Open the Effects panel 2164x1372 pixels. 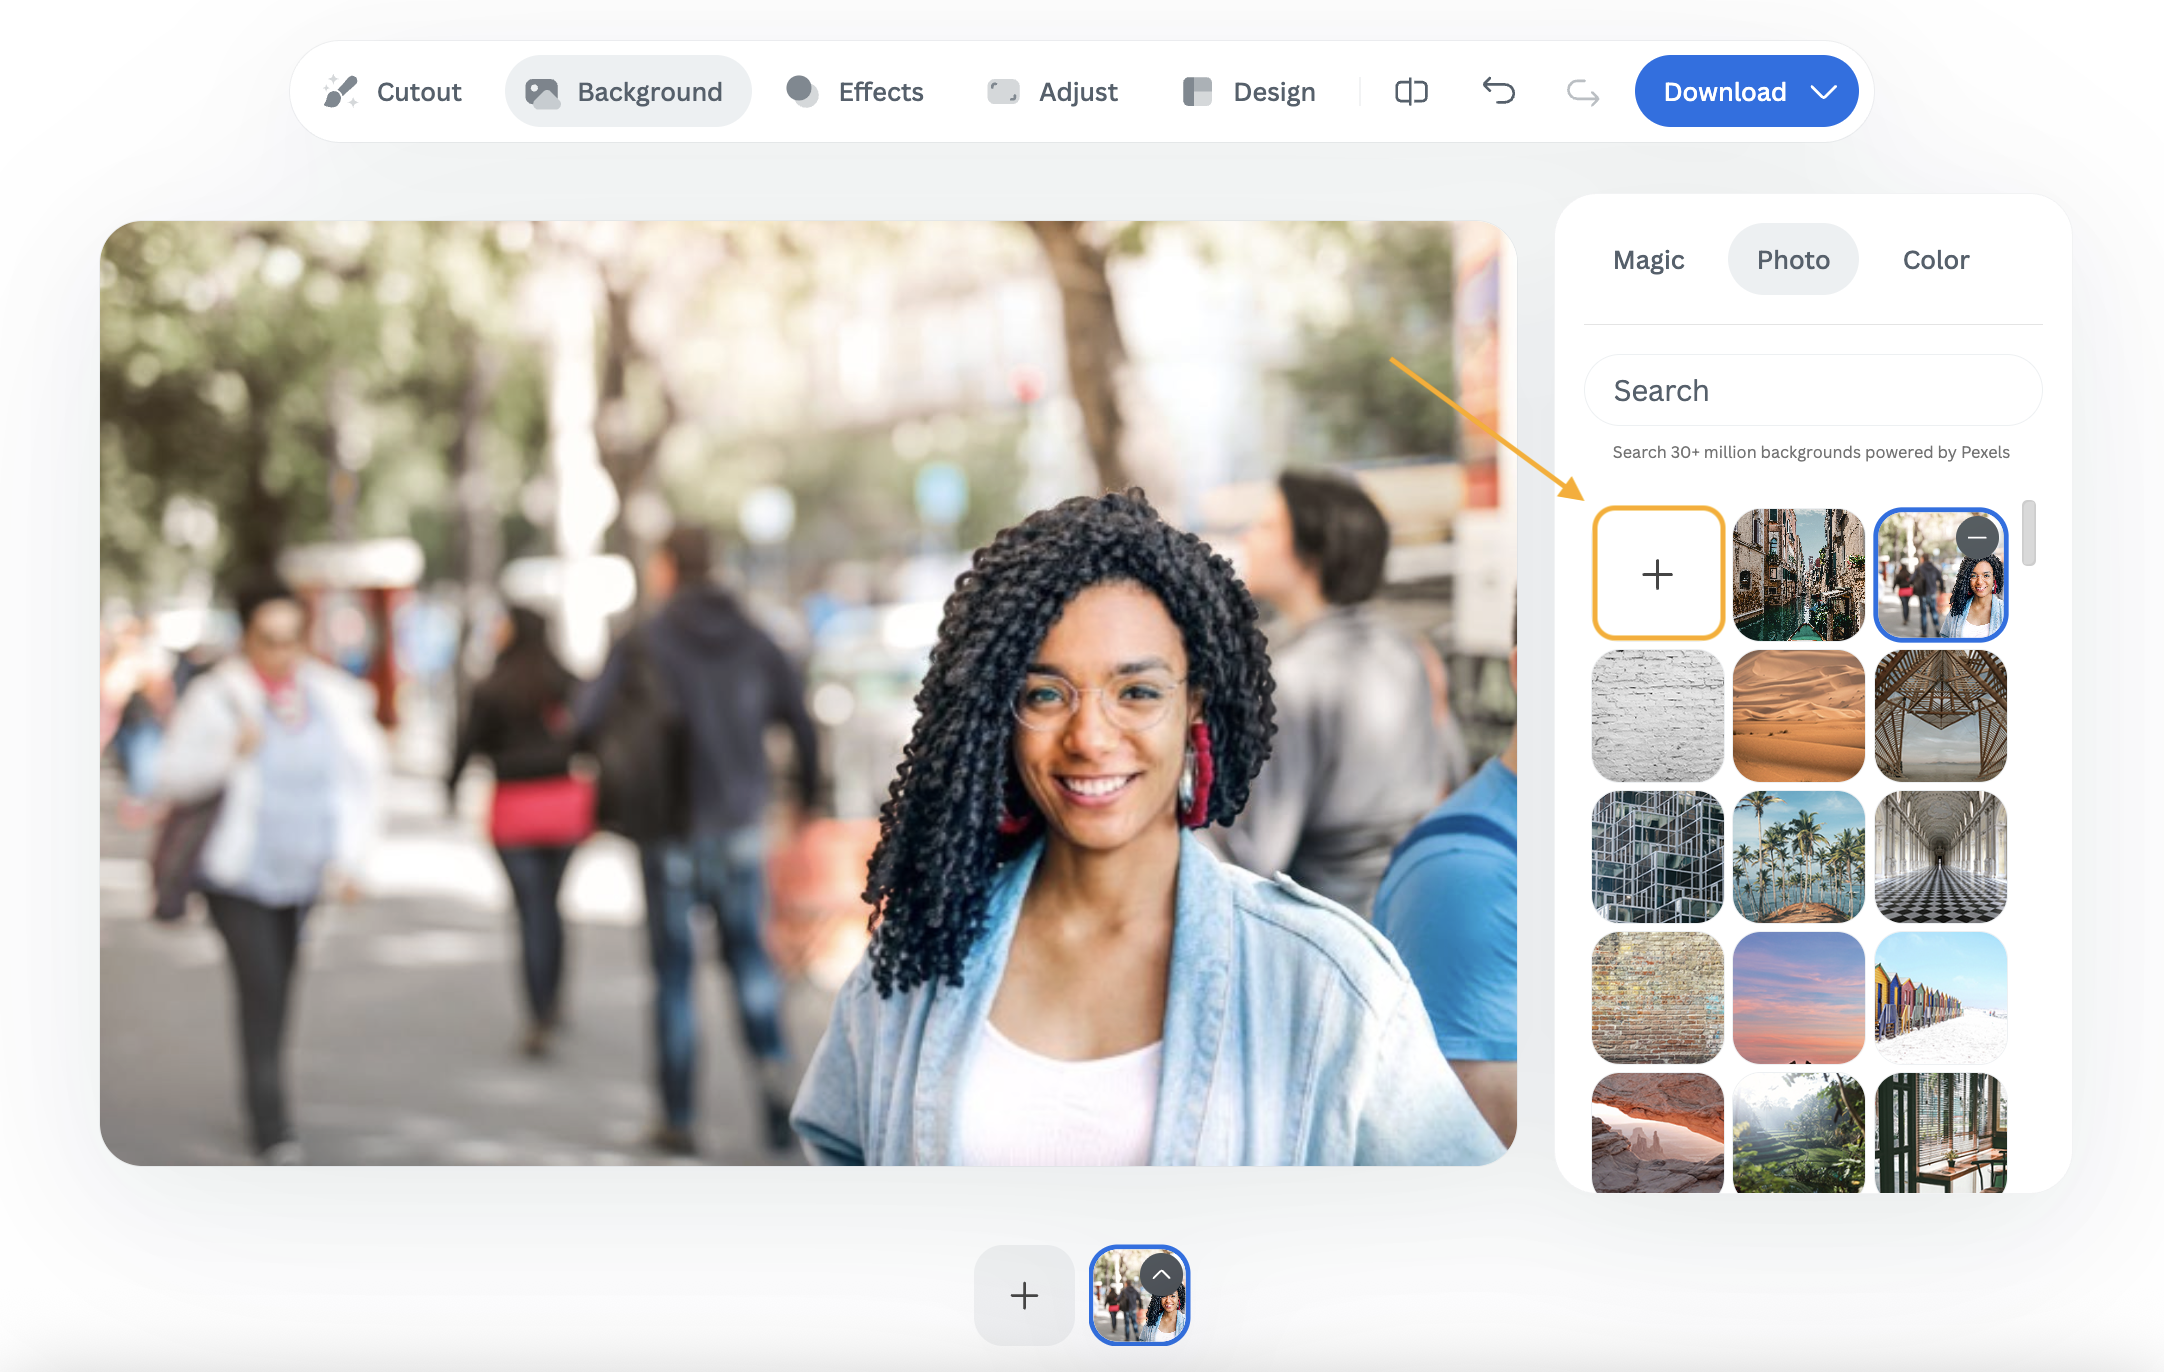855,92
